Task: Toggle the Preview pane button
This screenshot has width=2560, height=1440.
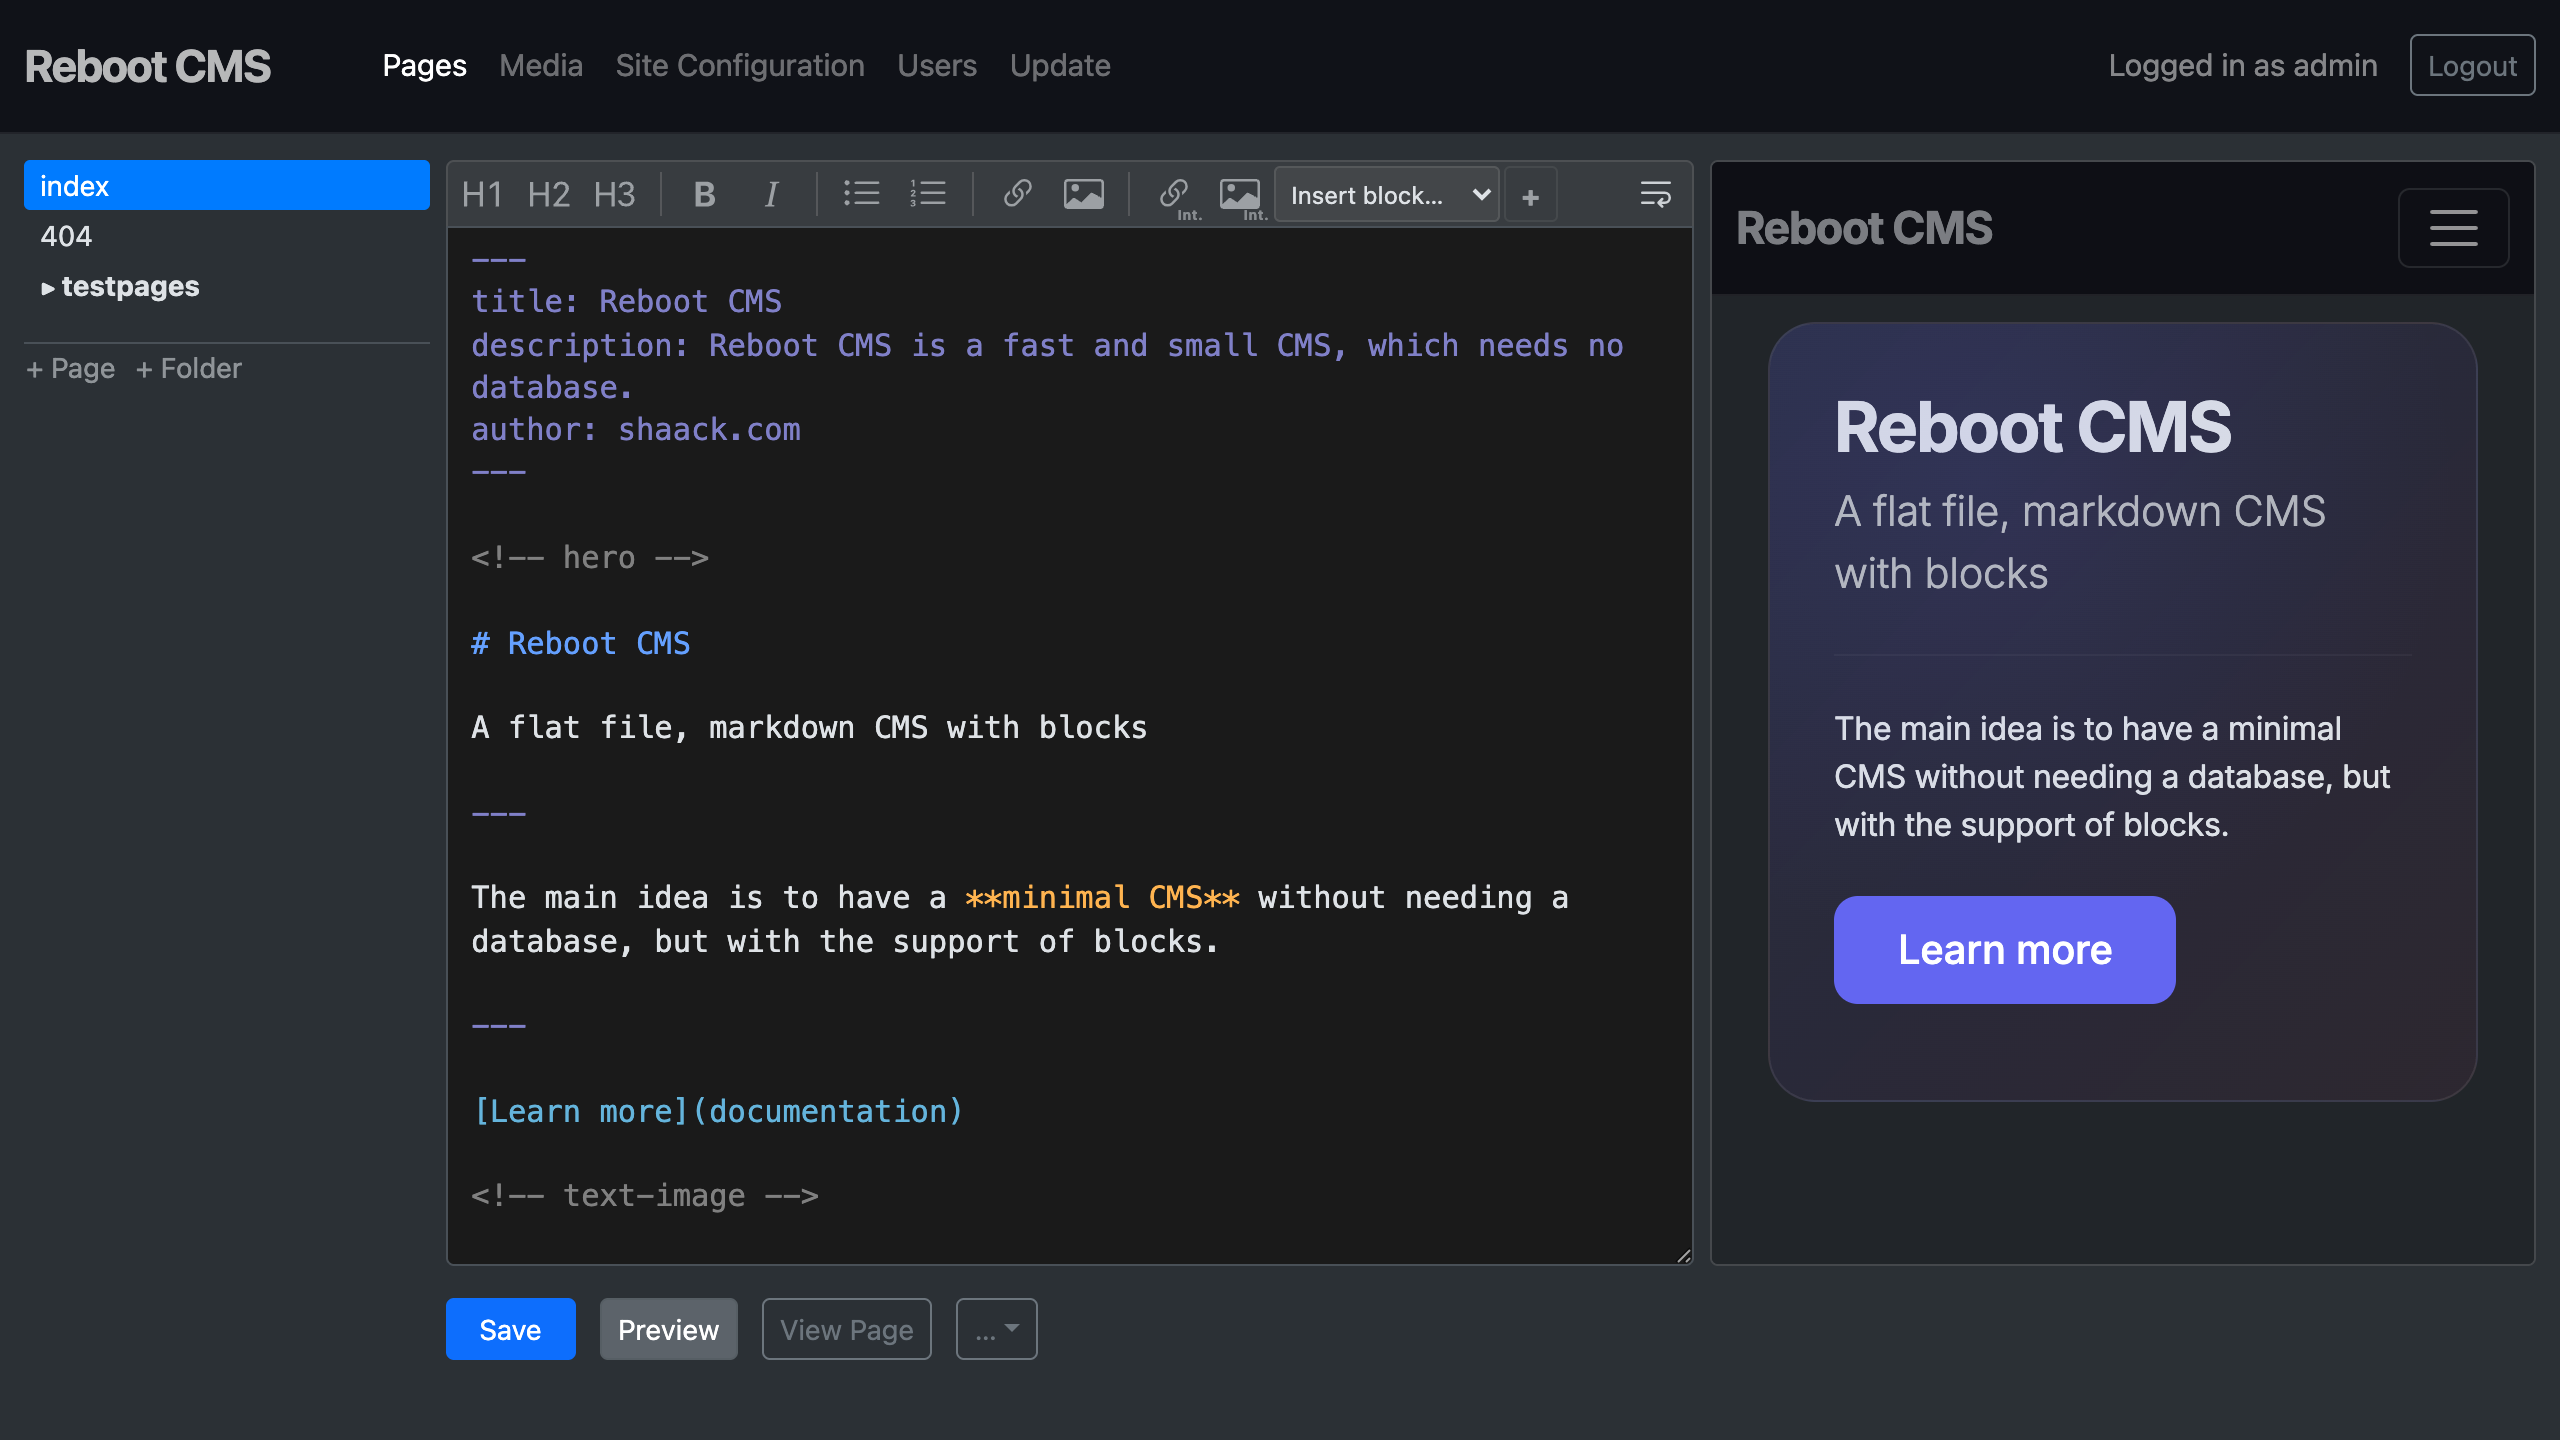Action: (668, 1329)
